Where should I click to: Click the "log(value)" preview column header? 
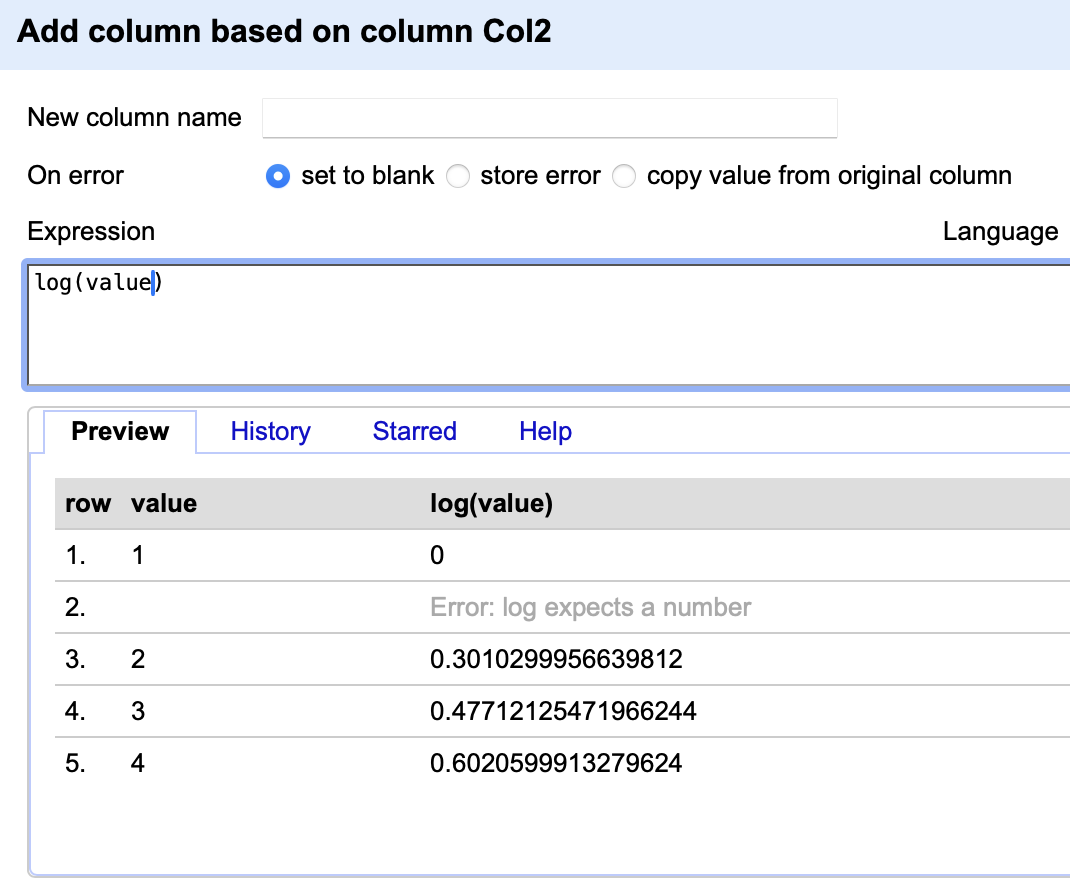(x=491, y=504)
